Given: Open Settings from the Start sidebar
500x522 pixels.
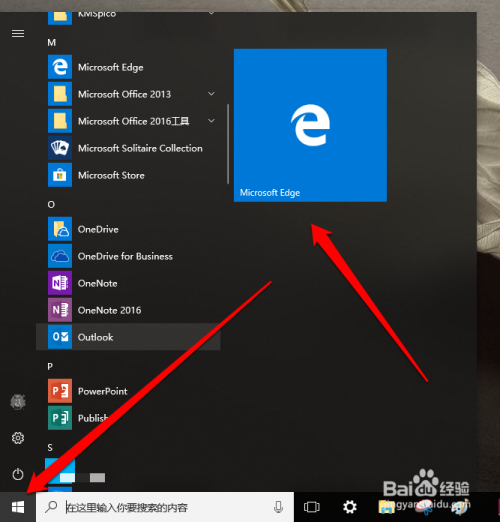Looking at the screenshot, I should (18, 438).
